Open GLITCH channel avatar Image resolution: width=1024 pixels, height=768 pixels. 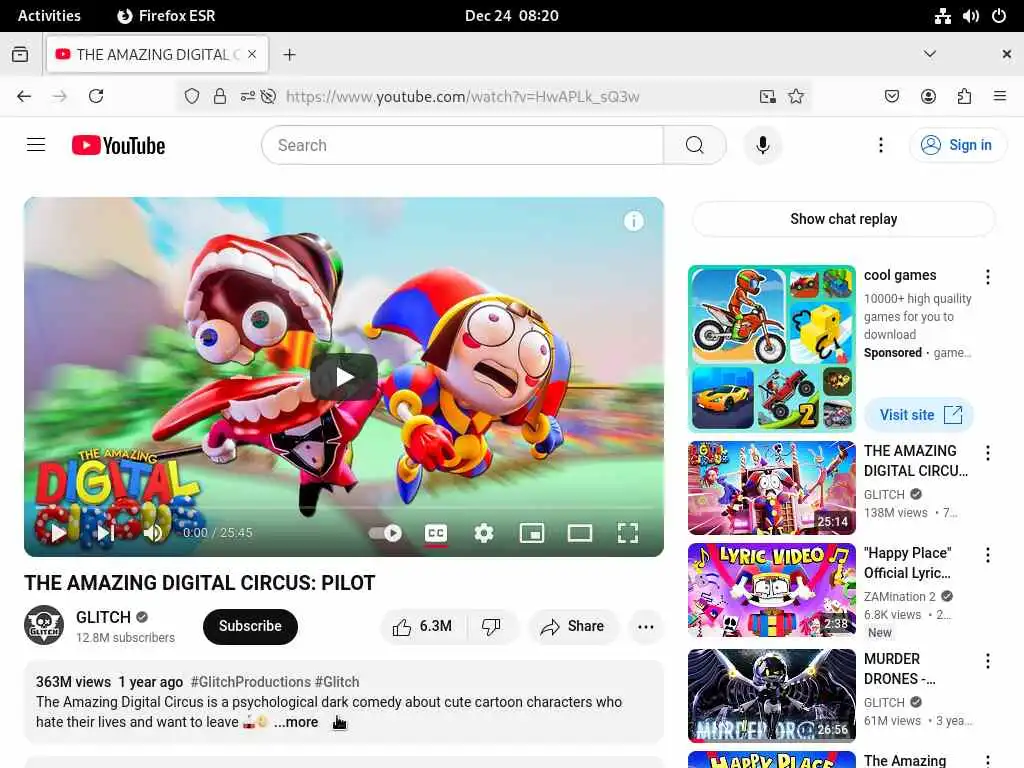44,625
